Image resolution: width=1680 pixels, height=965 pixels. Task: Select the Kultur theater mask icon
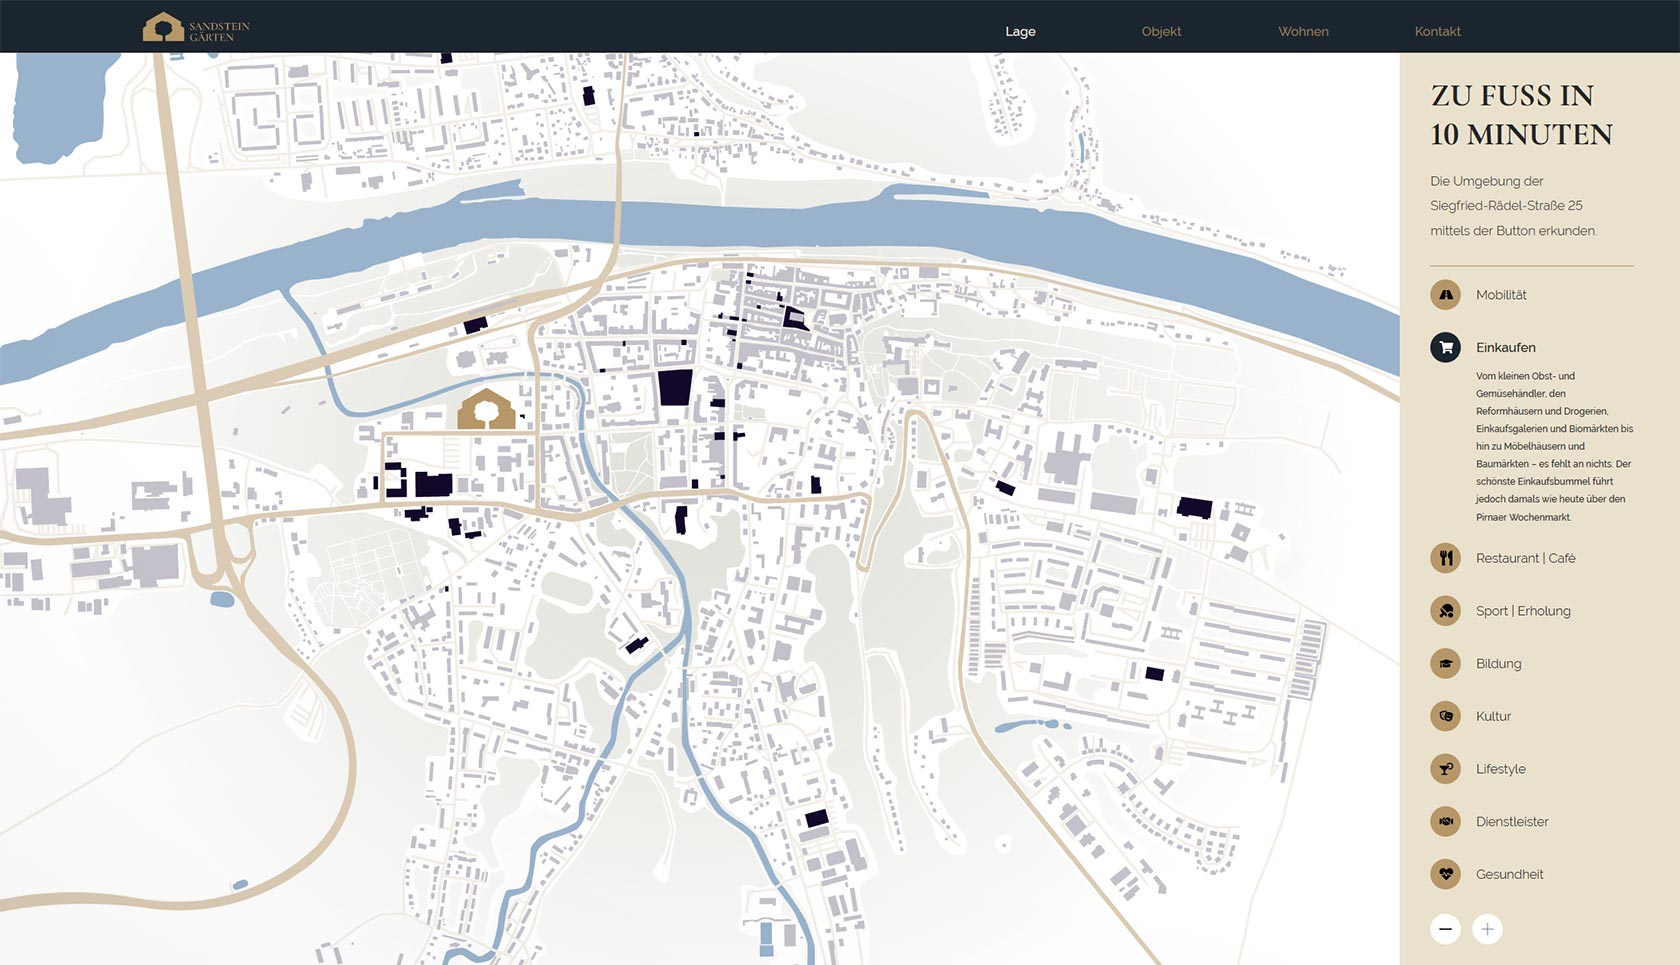pyautogui.click(x=1445, y=716)
